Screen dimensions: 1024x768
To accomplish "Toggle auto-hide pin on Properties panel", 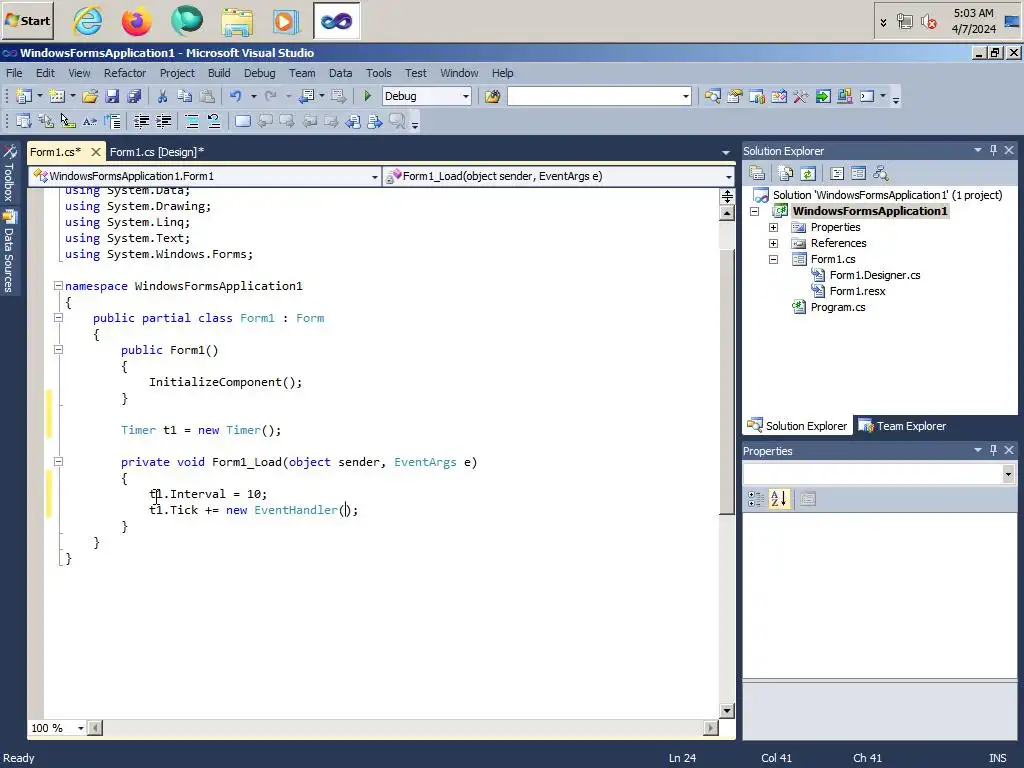I will pos(993,451).
